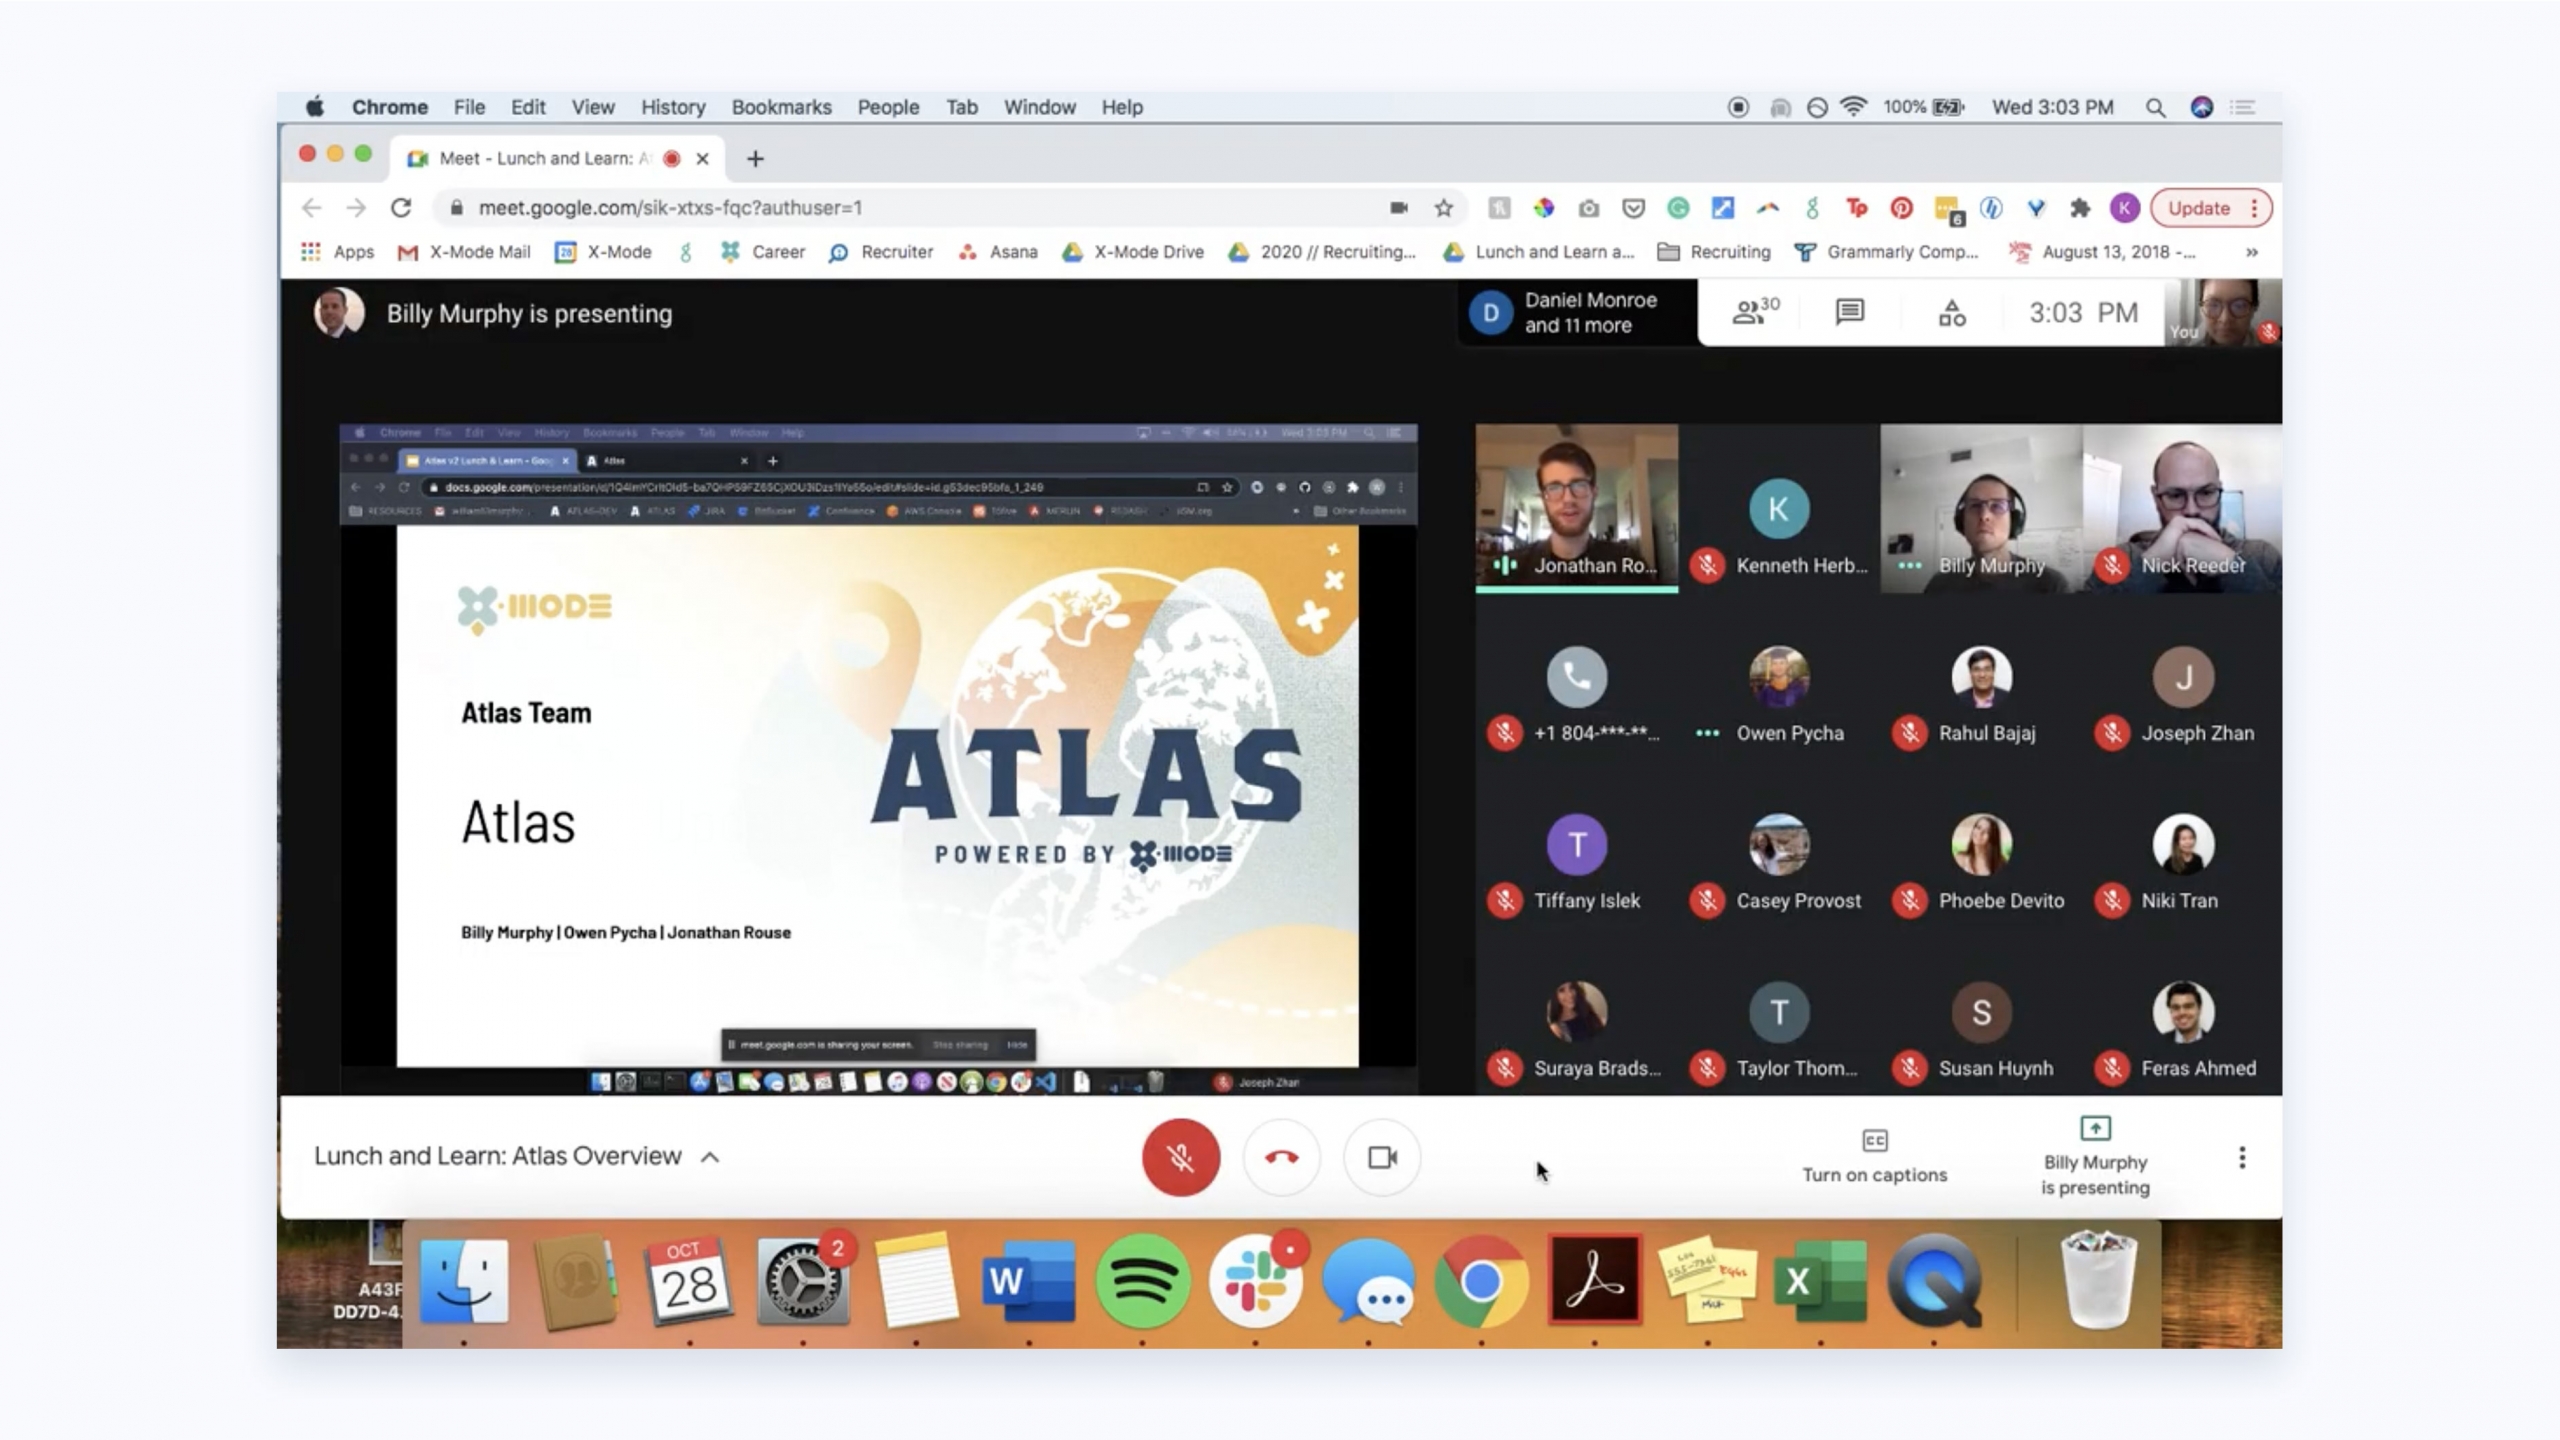Click the Daniel Monroe and 11 more tile

click(1577, 313)
